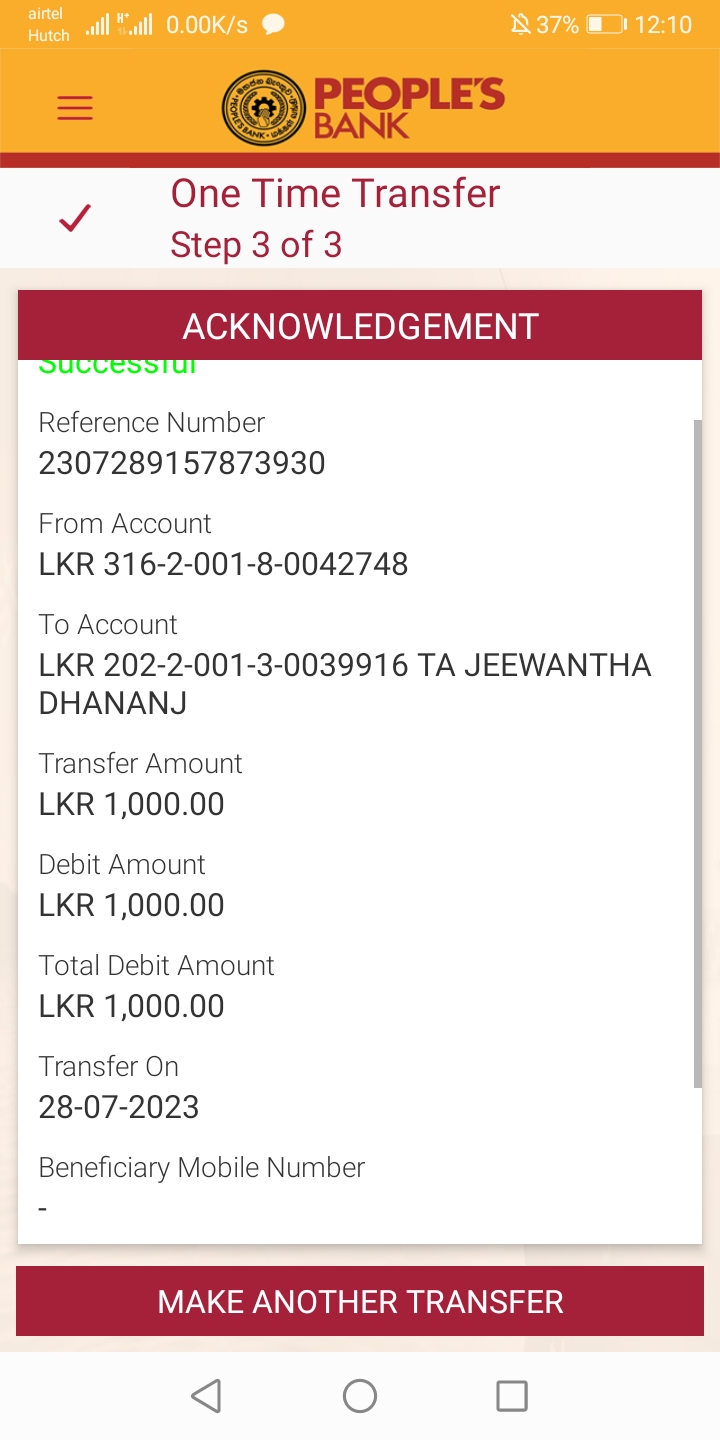Select the One Time Transfer title
The width and height of the screenshot is (720, 1440).
(x=335, y=193)
